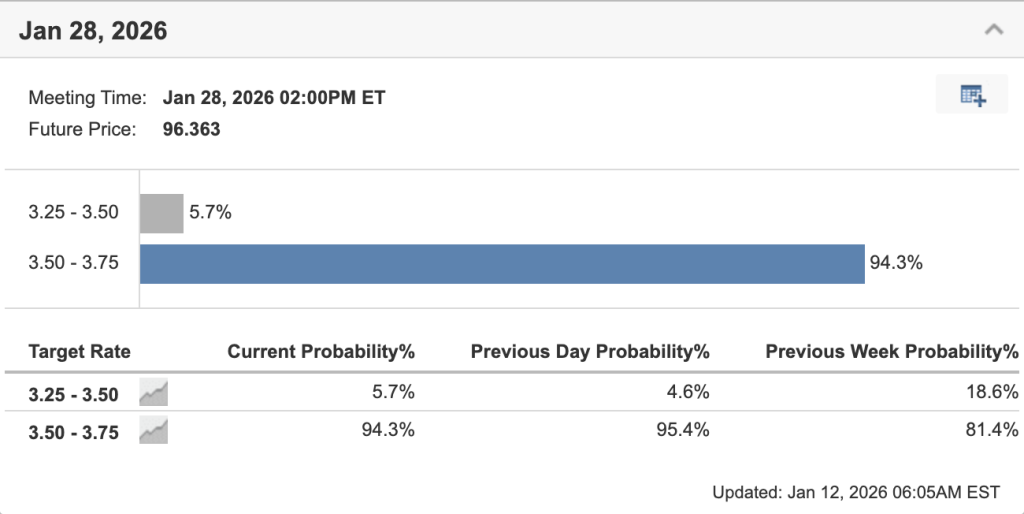
Task: Select the 3.25 - 3.50 table row label
Action: pyautogui.click(x=74, y=394)
